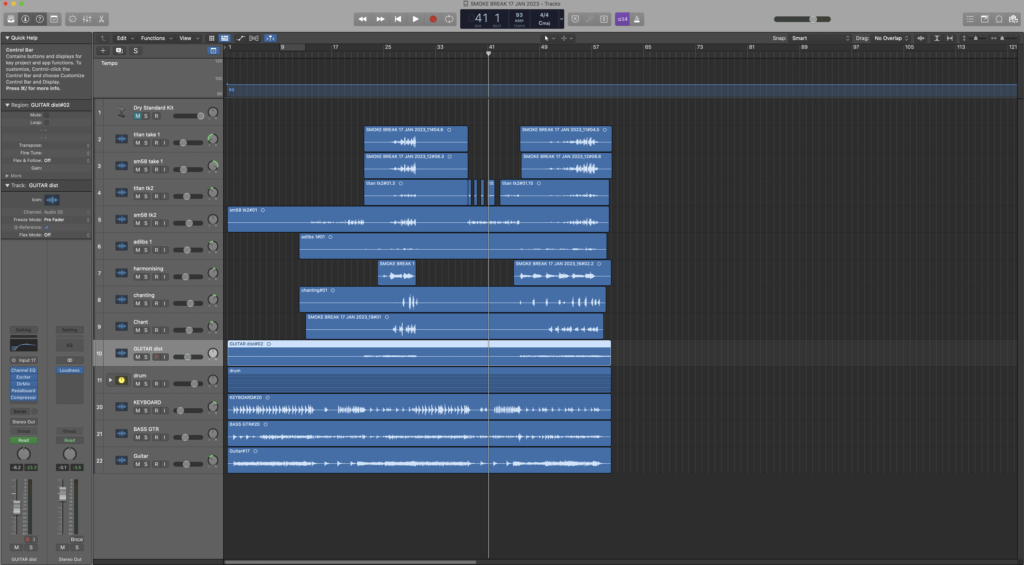Image resolution: width=1024 pixels, height=565 pixels.
Task: Click the Loudness plugin on Stereo Out
Action: point(69,370)
